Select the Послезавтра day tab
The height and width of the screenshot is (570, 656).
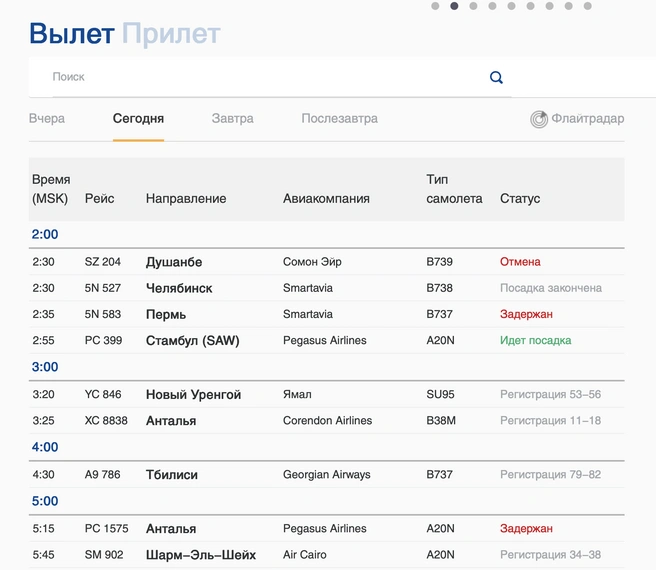(x=340, y=118)
